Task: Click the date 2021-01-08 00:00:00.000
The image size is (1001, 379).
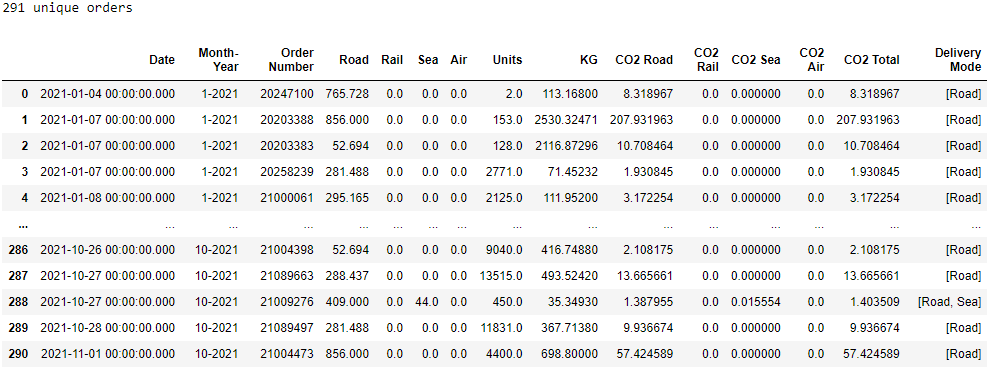Action: 107,198
